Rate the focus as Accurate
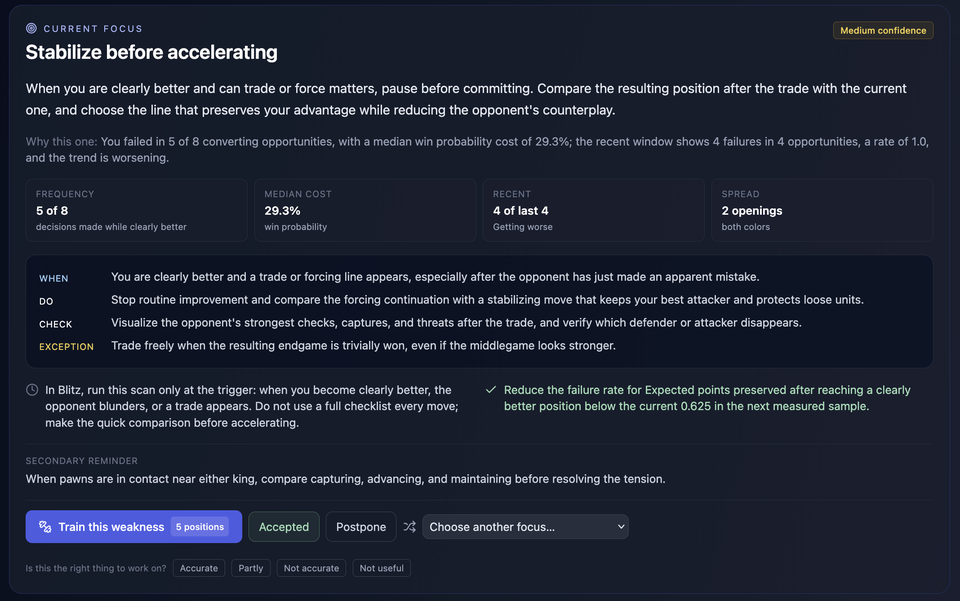Screen dimensions: 960x601 pyautogui.click(x=199, y=568)
